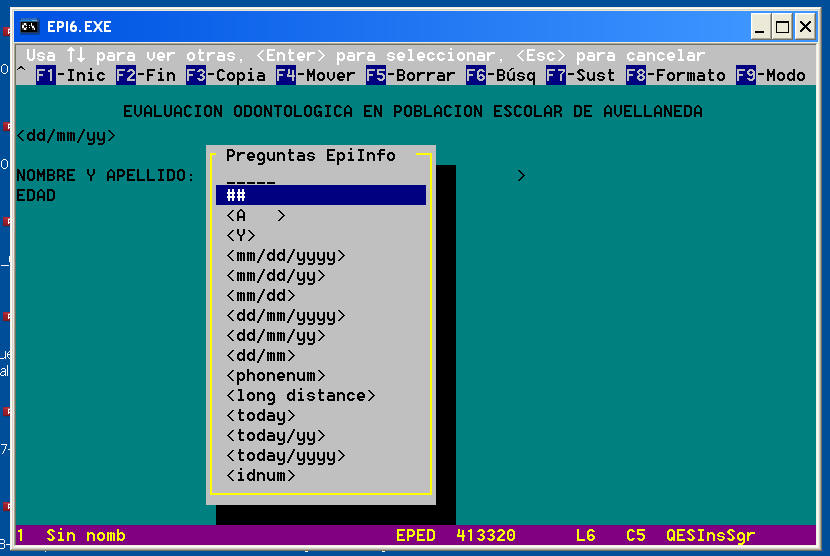Choose the <A > uppercase field type

click(256, 216)
